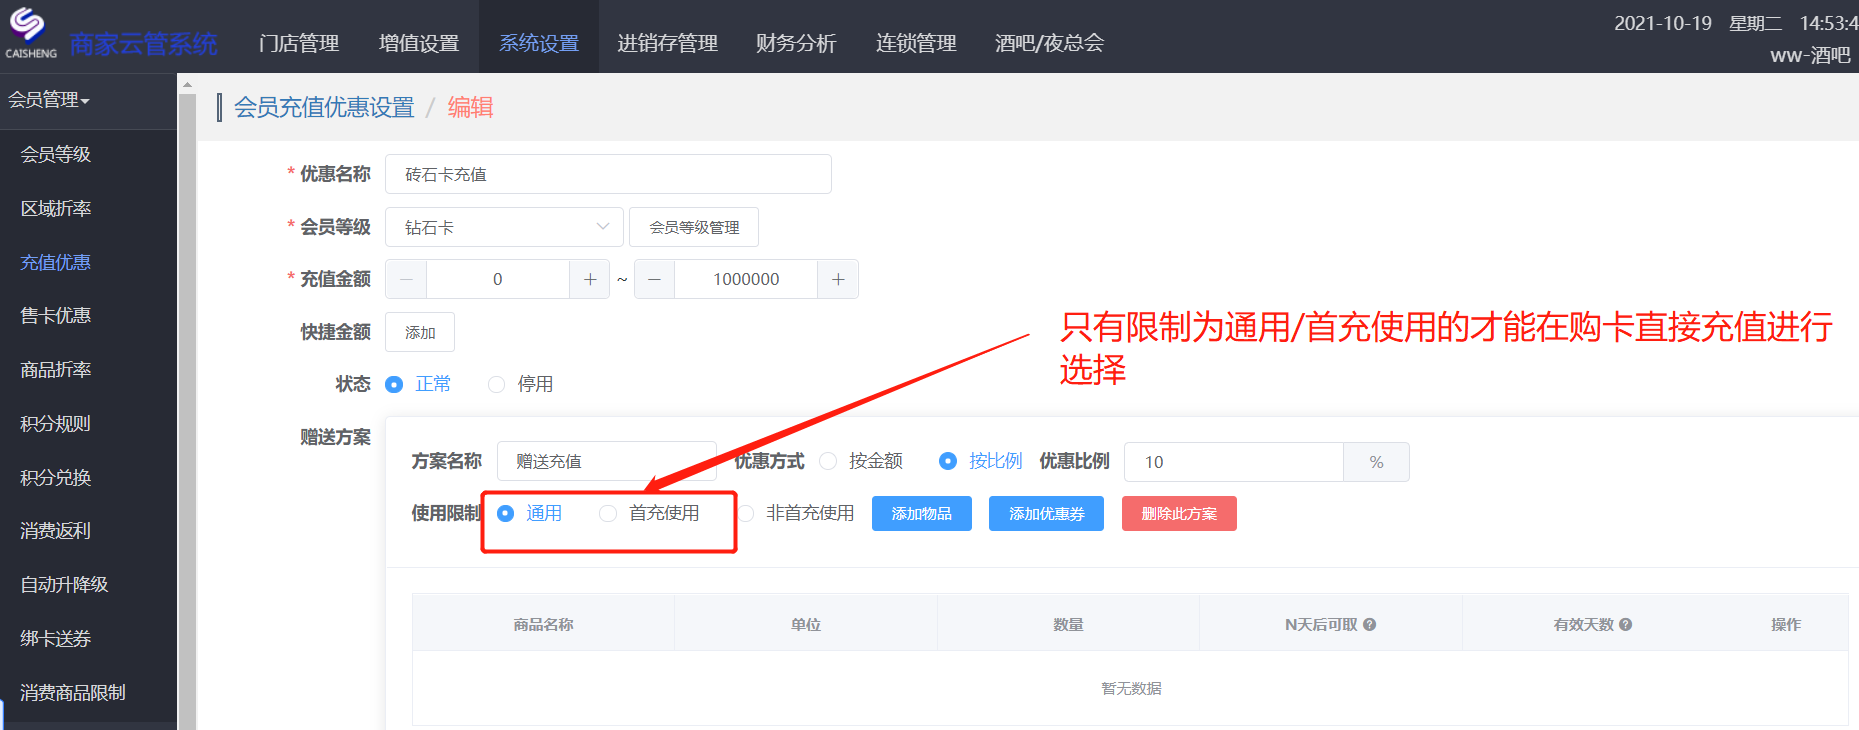The image size is (1859, 730).
Task: Expand the 会员管理 sidebar menu
Action: 49,100
